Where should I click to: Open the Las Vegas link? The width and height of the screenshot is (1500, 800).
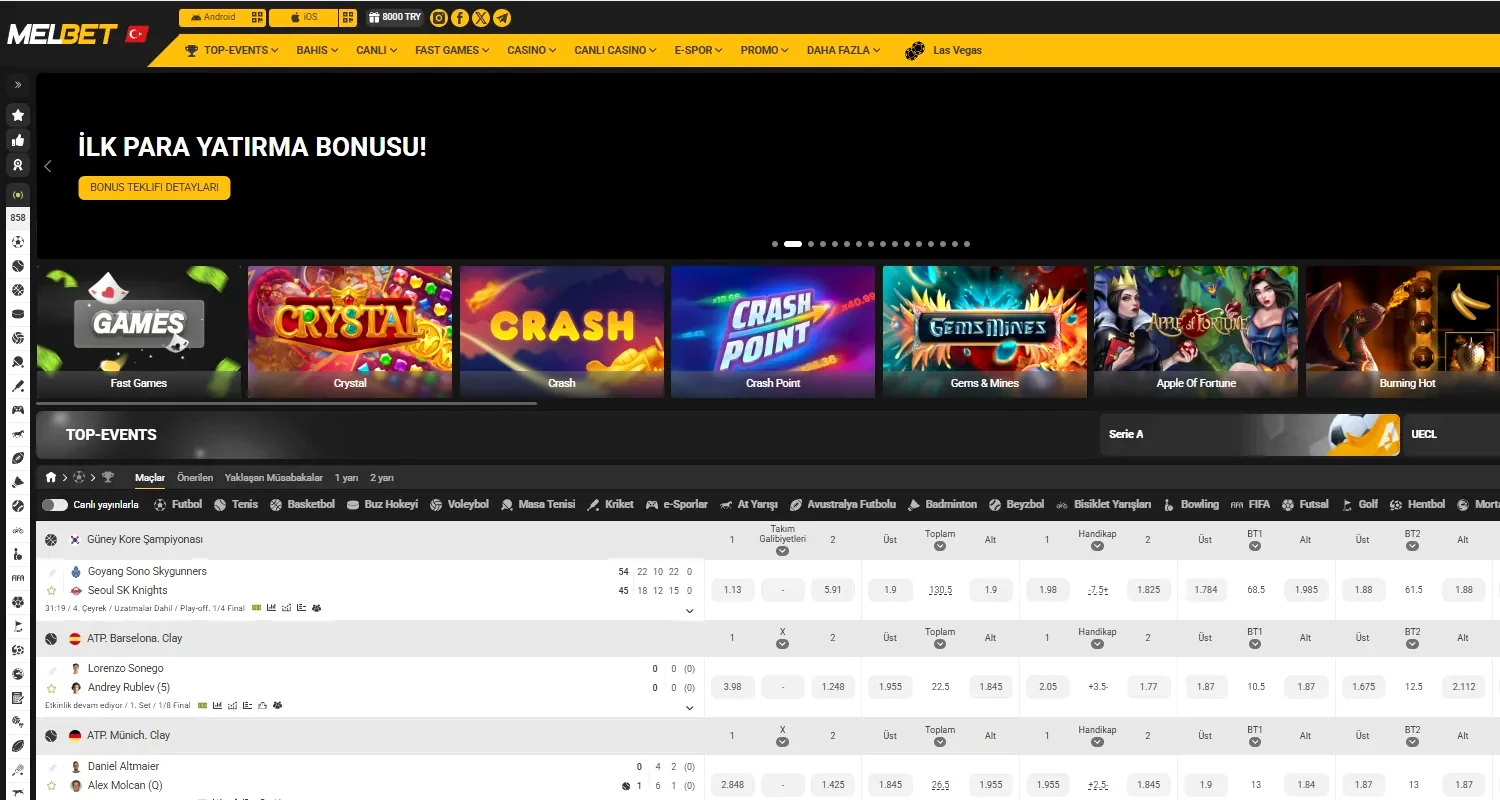point(958,50)
